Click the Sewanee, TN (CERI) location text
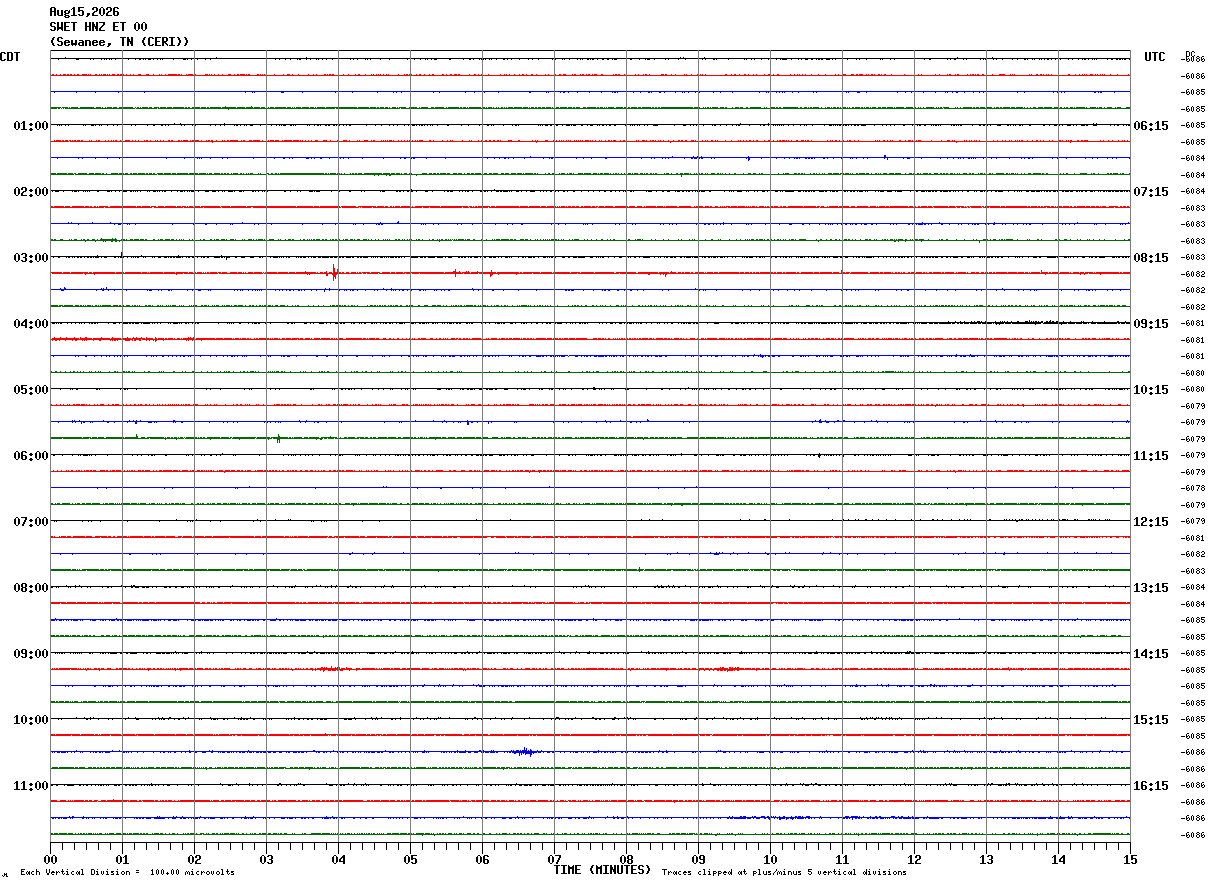Screen dimensions: 1210x886 click(119, 42)
